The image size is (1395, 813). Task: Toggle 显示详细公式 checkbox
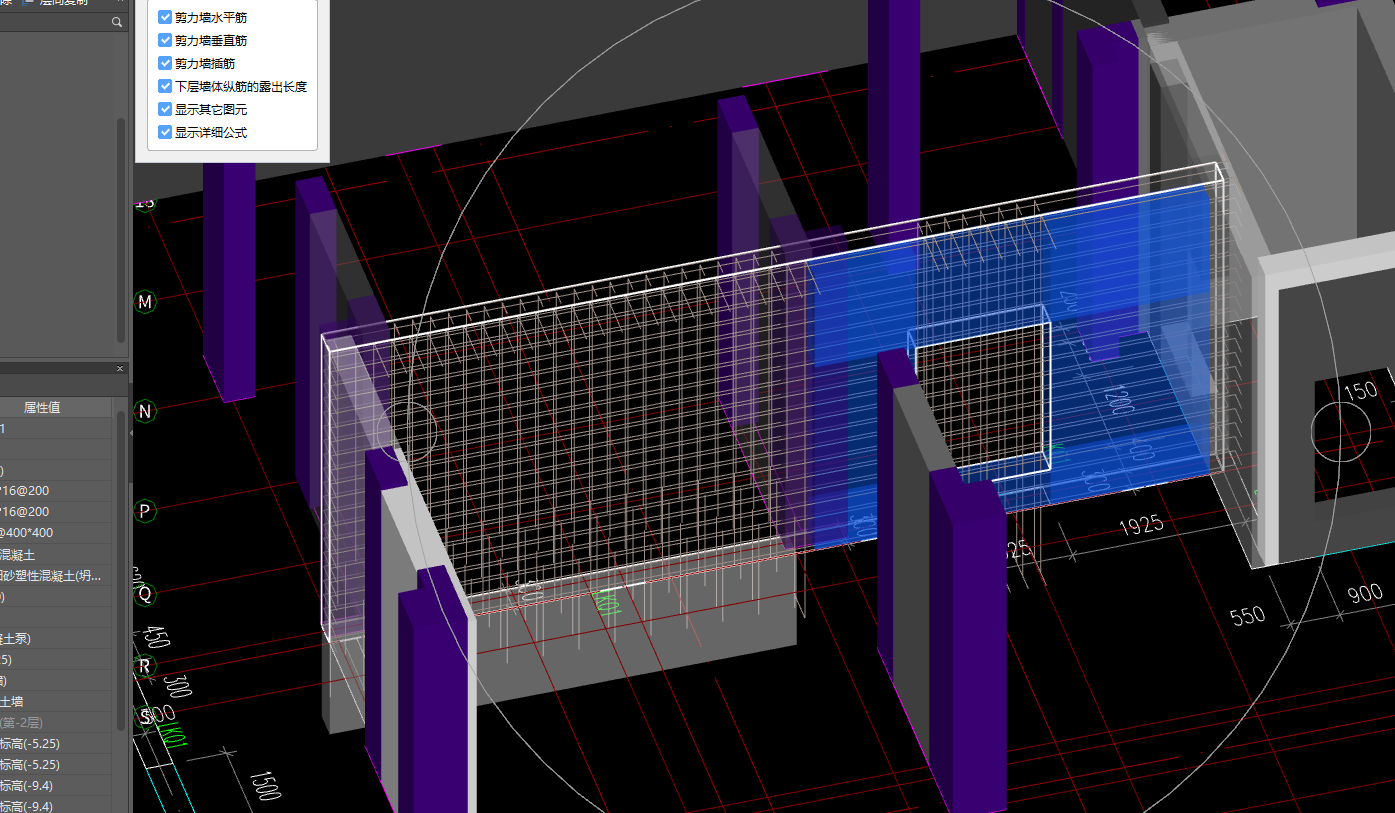pyautogui.click(x=165, y=132)
